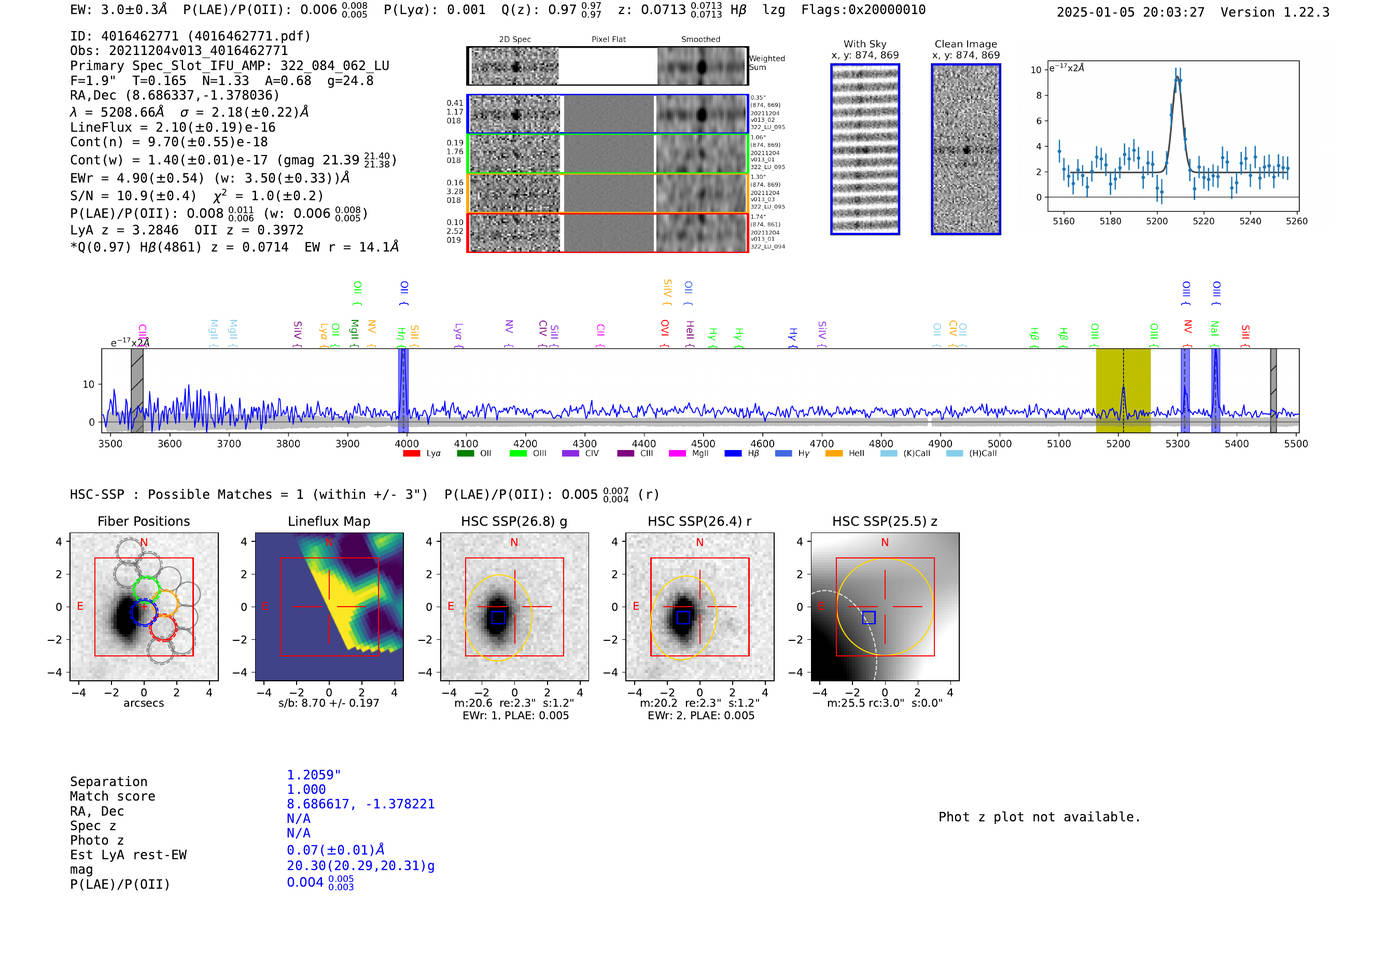Select the blue-bordered fiber 2D Spec cutout

pos(515,114)
